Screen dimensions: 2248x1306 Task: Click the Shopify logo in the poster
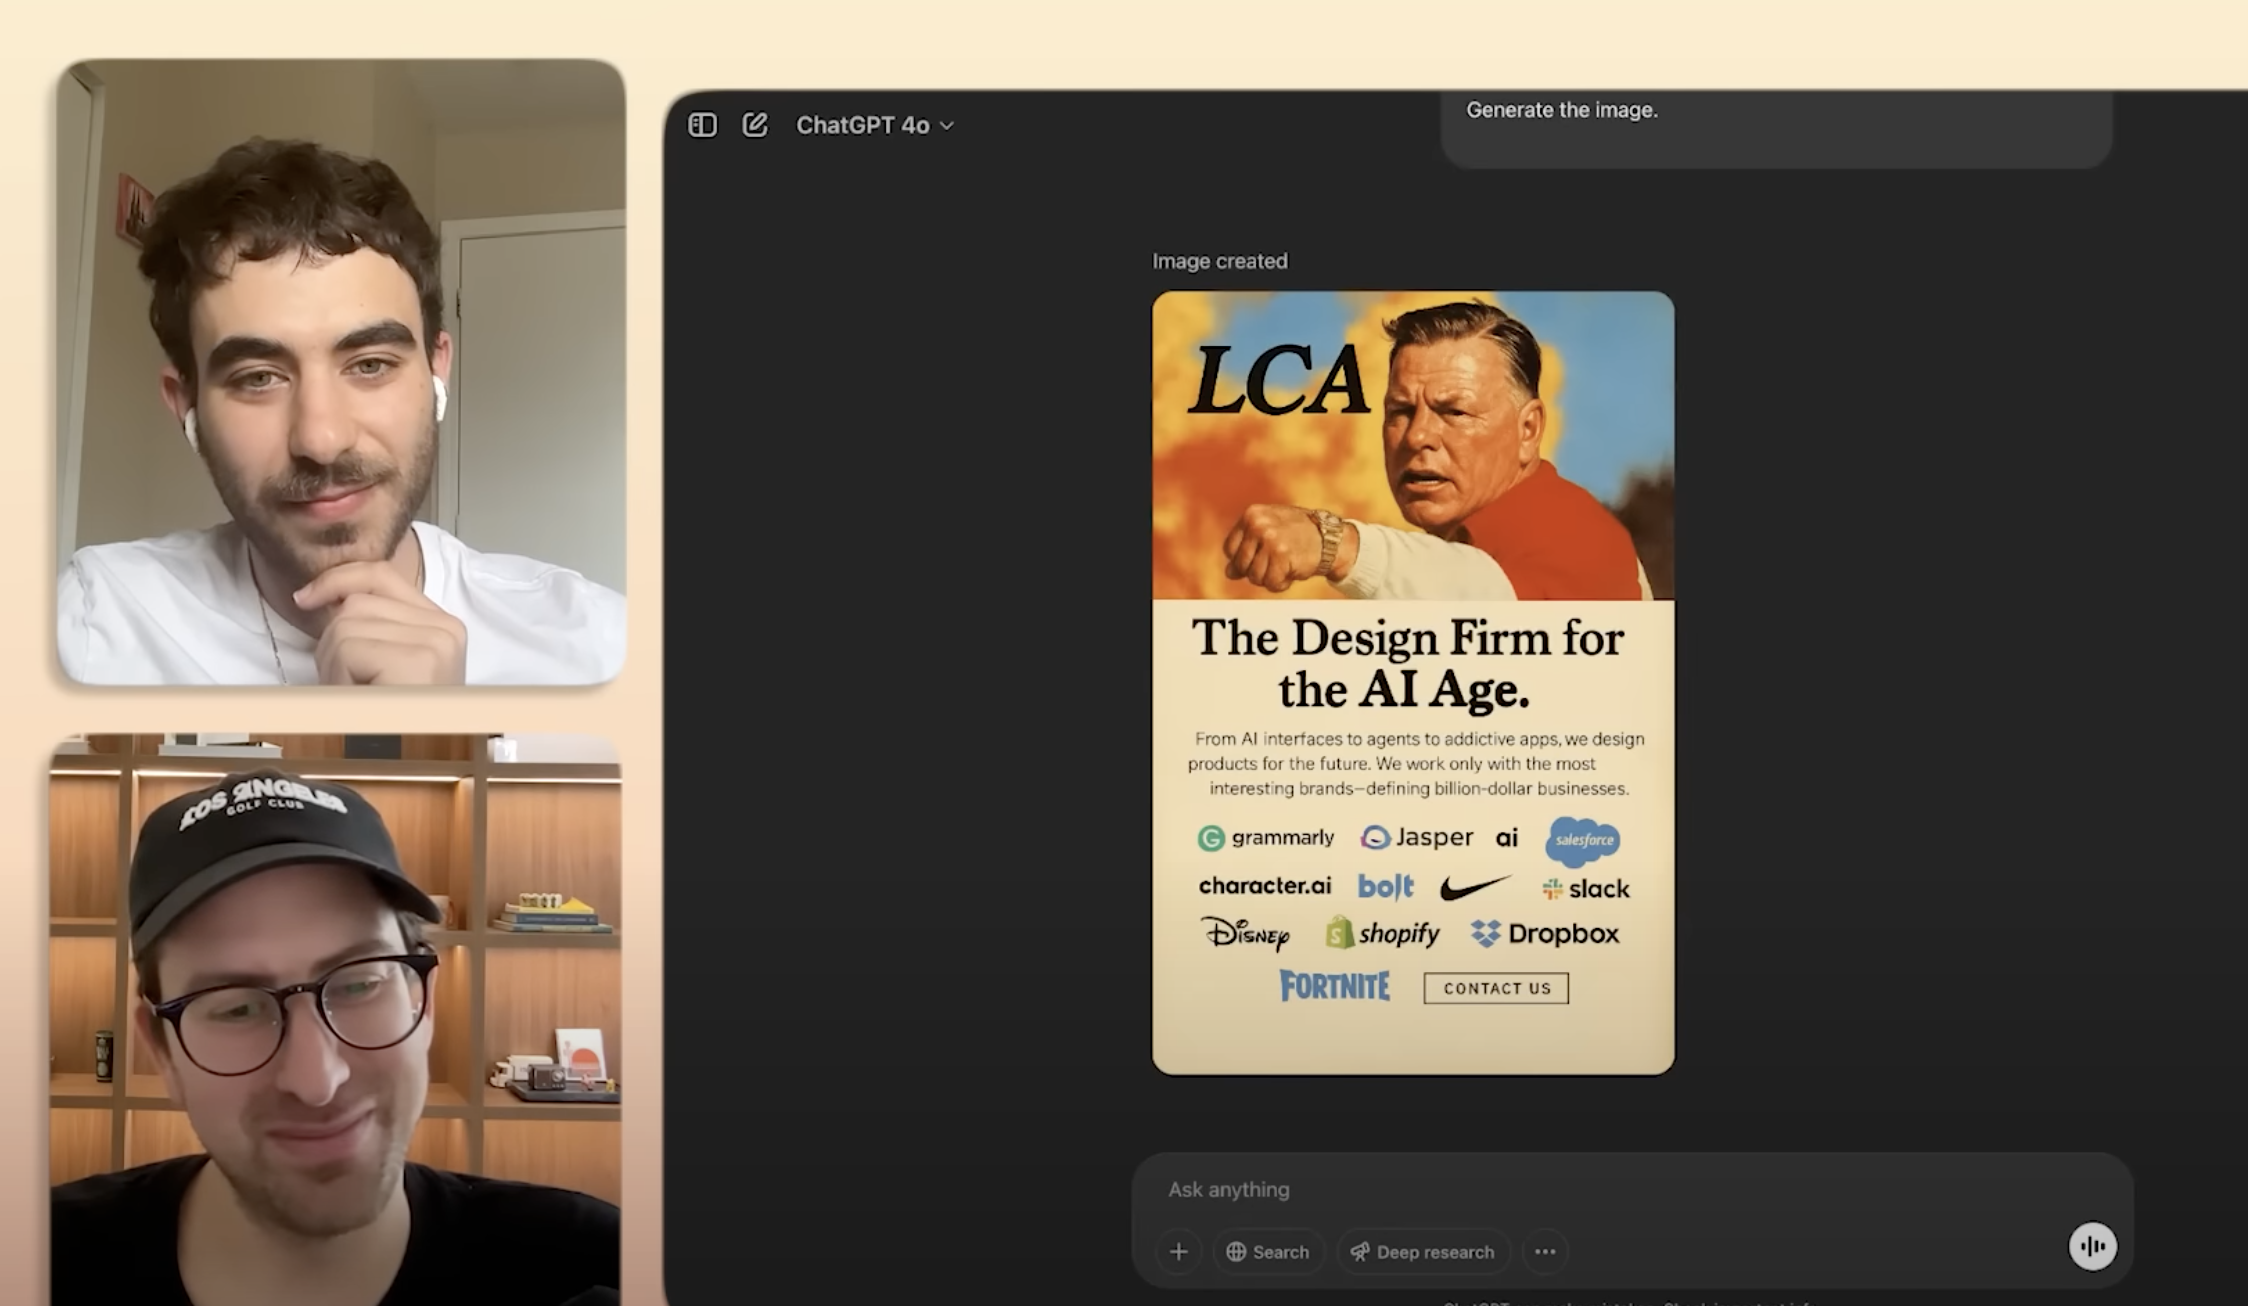click(1383, 933)
